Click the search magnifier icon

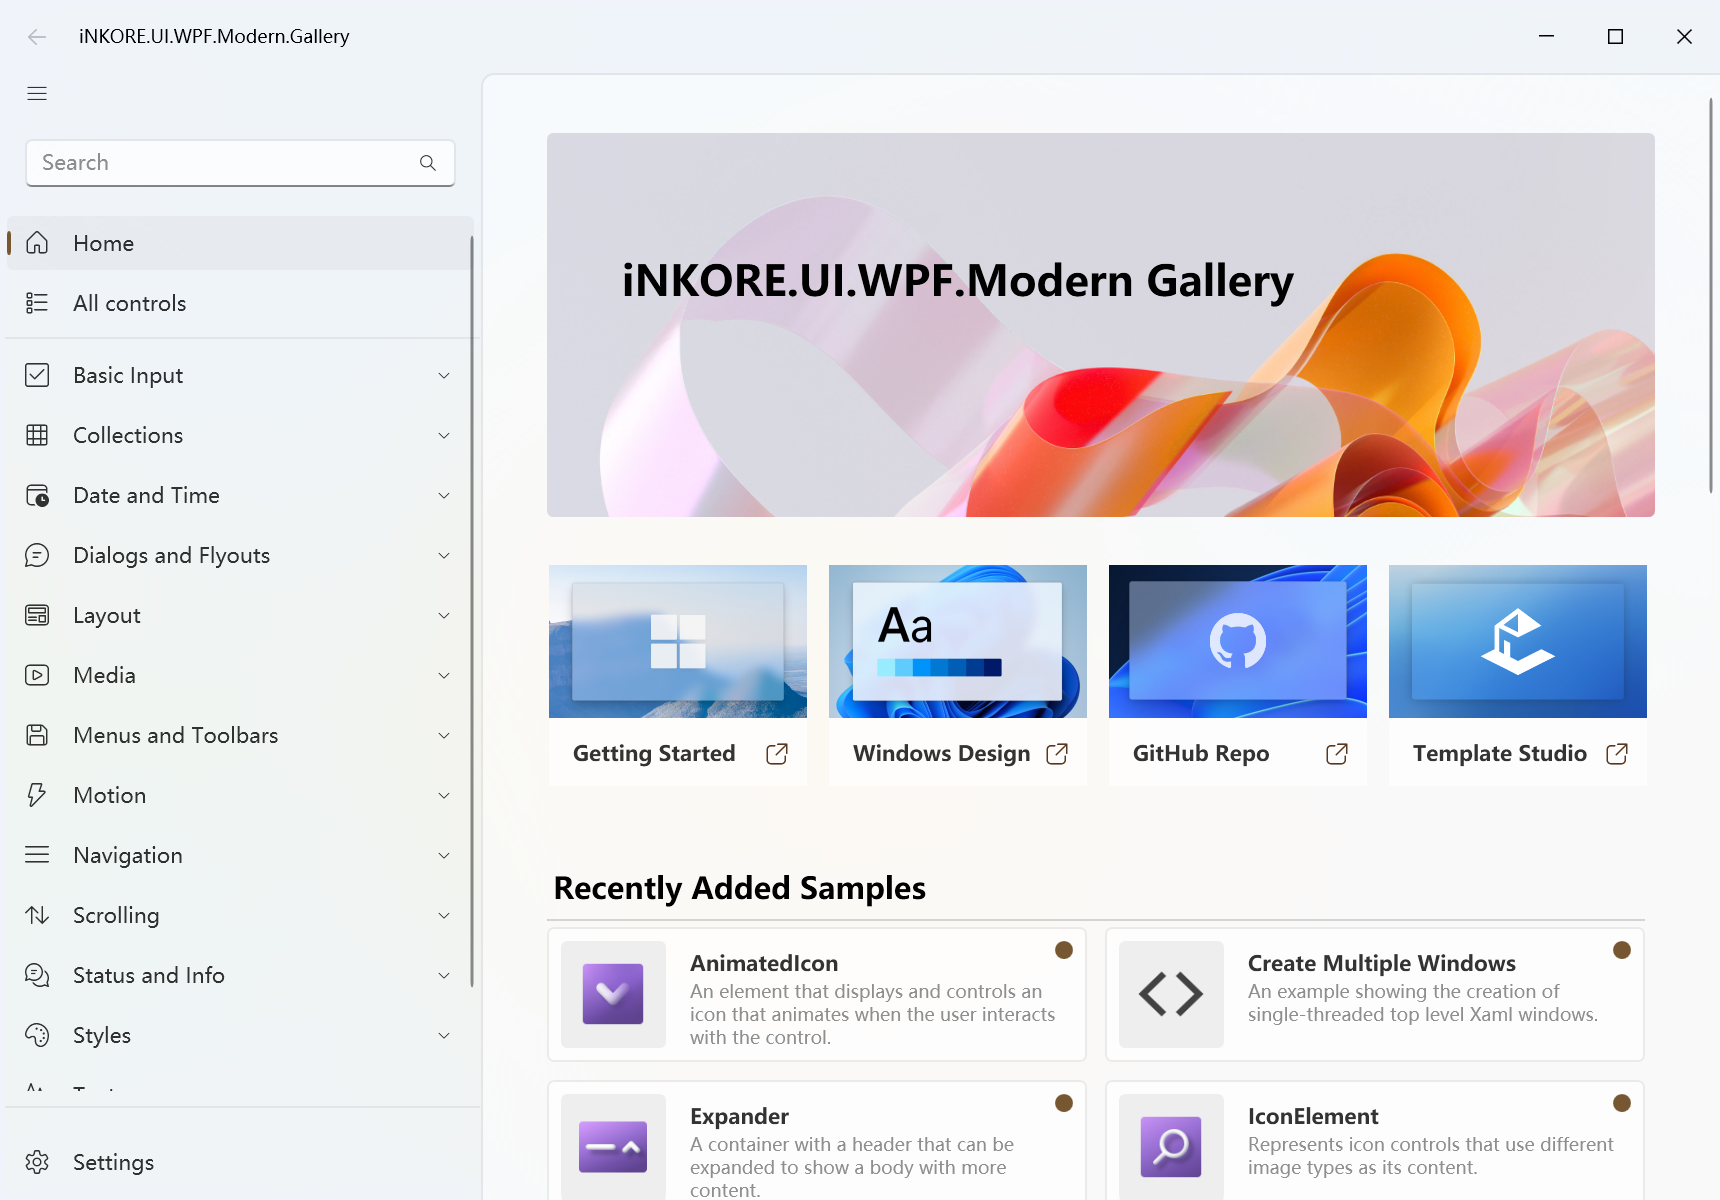tap(428, 163)
